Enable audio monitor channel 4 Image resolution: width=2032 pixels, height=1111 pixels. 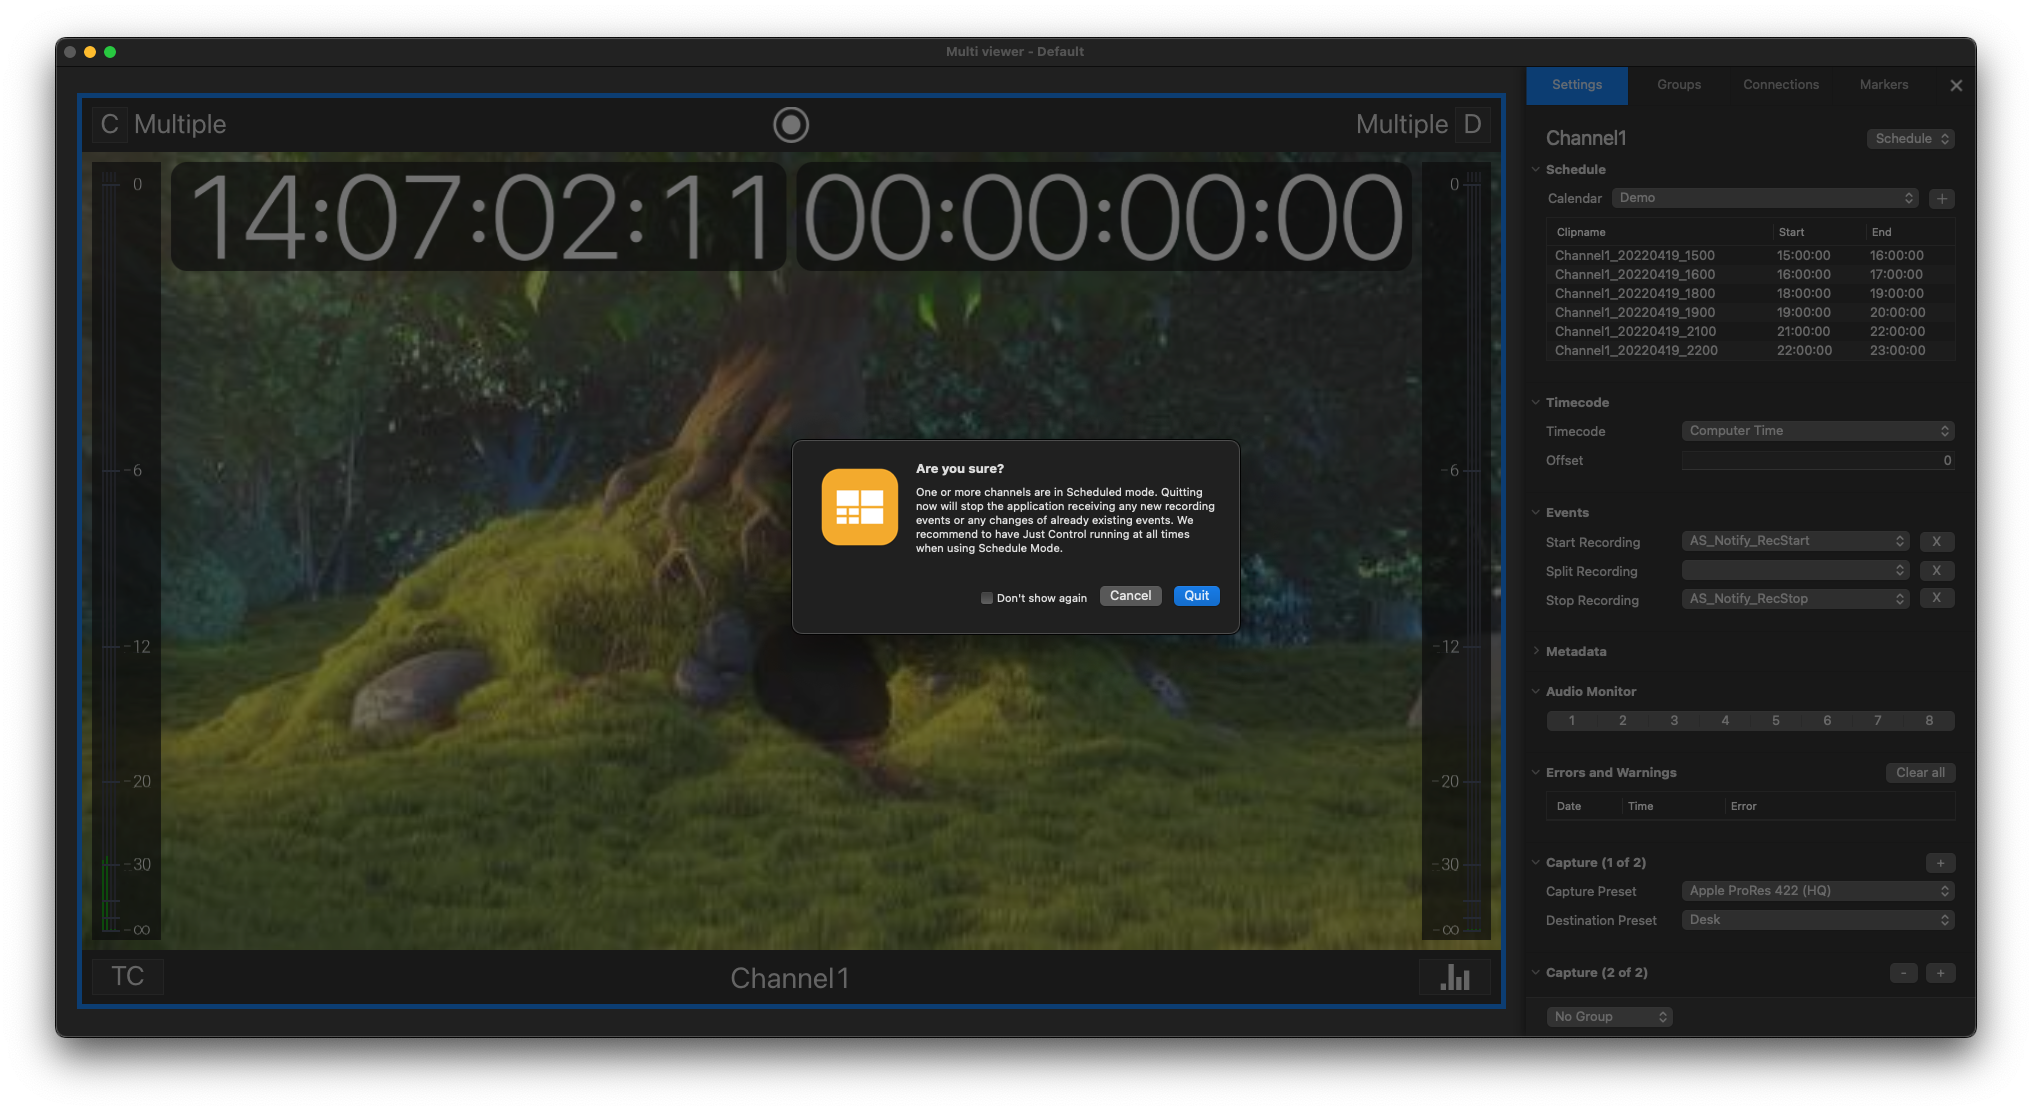click(x=1725, y=720)
